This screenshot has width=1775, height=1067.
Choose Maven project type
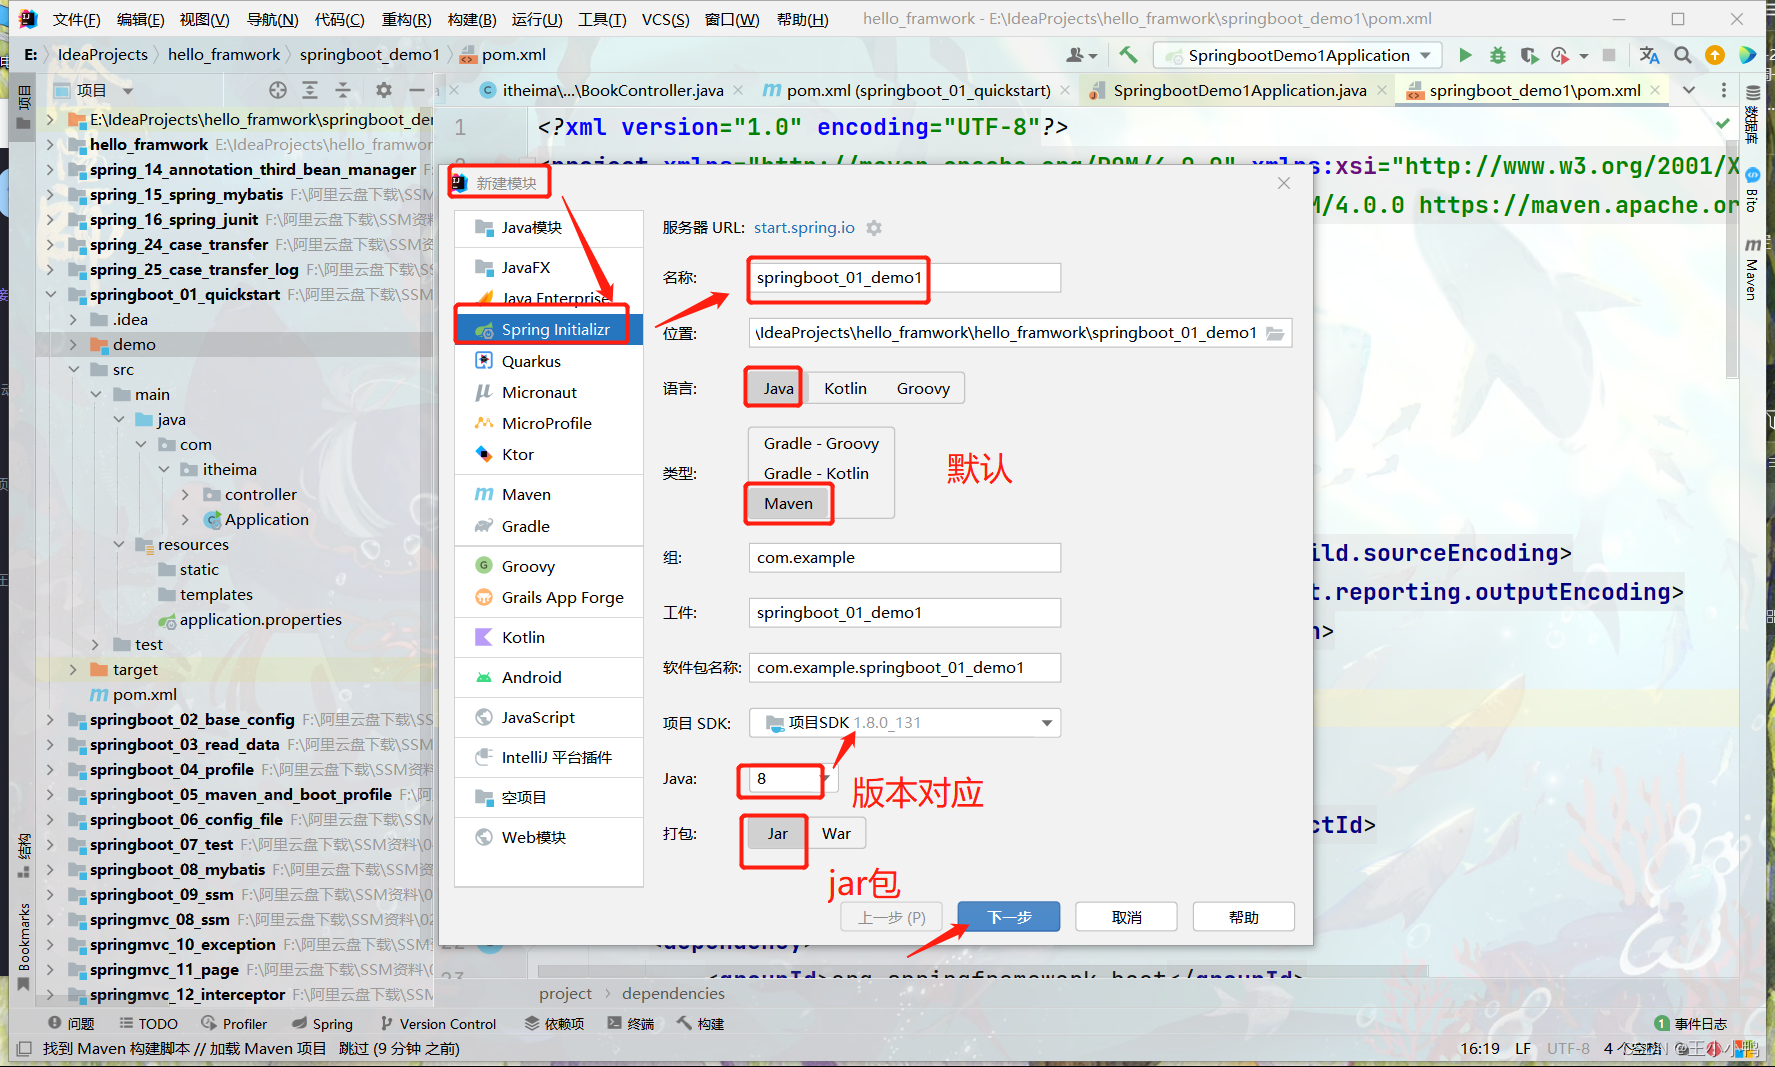[x=789, y=503]
